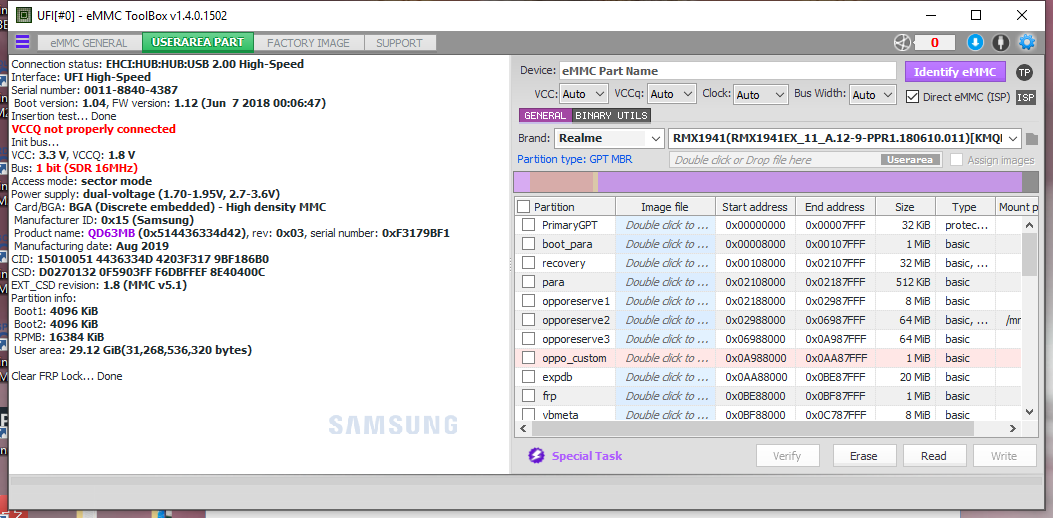This screenshot has width=1053, height=518.
Task: Check the para partition checkbox
Action: 529,282
